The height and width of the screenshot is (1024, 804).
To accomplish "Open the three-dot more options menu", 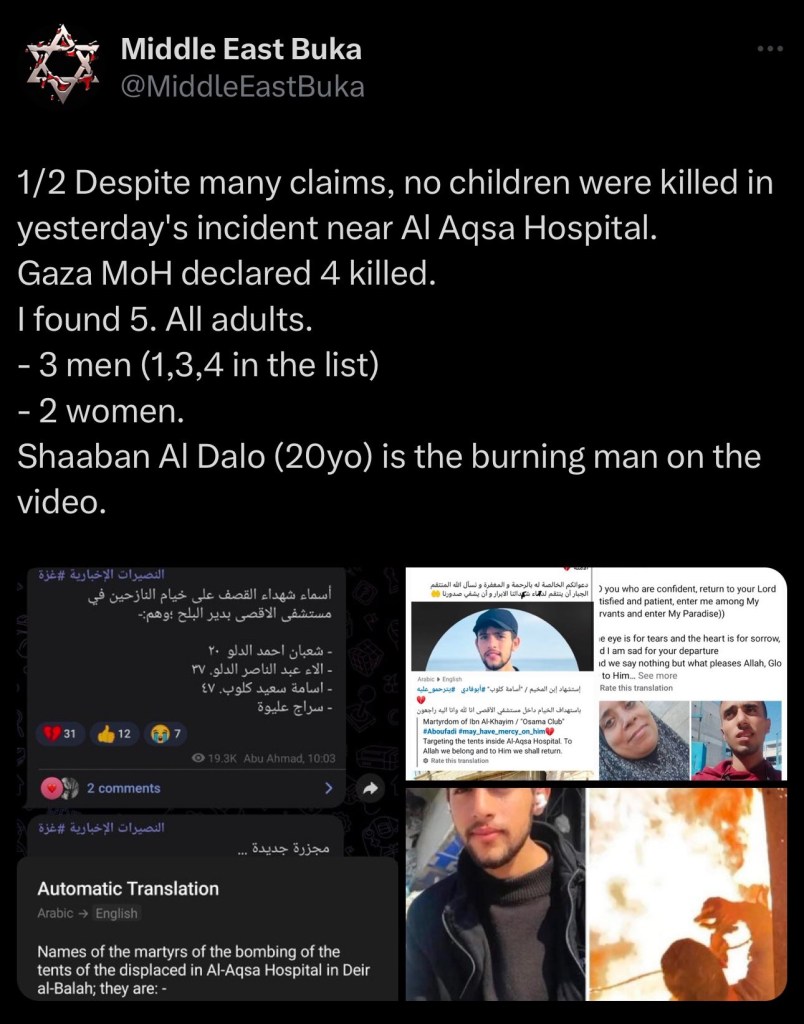I will tap(770, 49).
